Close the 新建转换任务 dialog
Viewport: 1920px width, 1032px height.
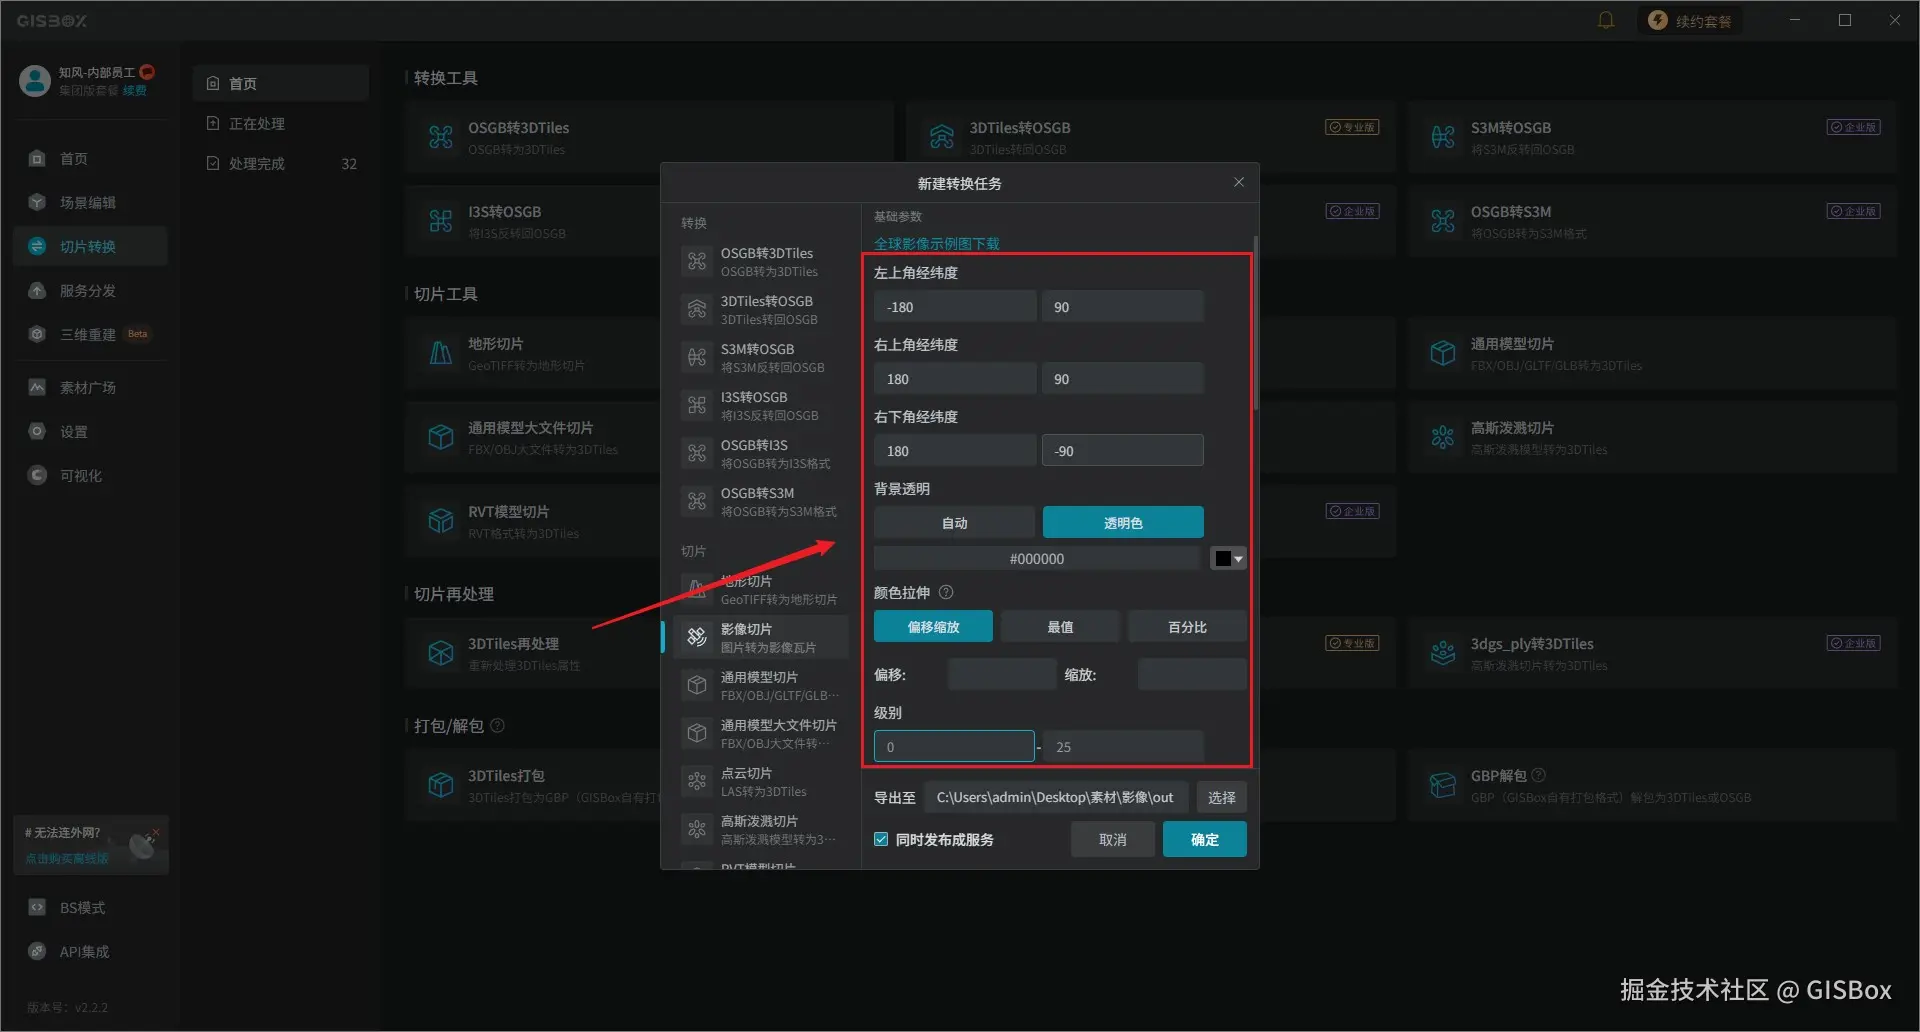1239,182
